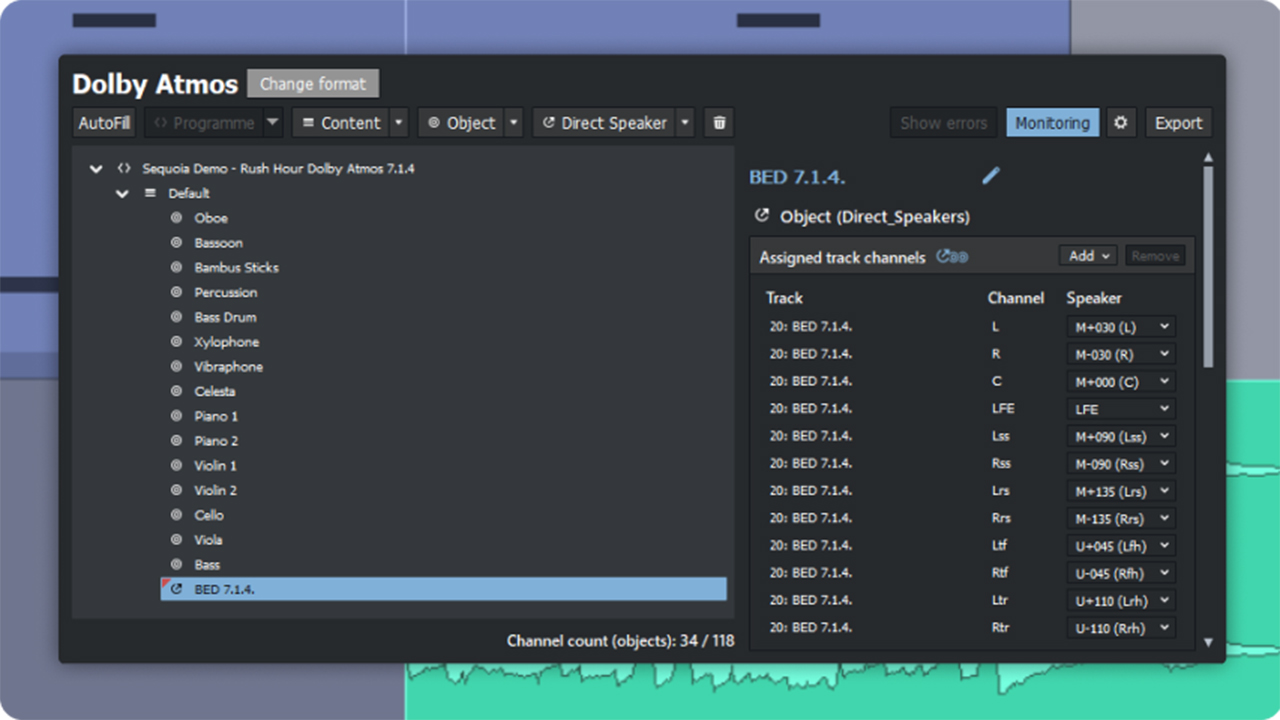1280x720 pixels.
Task: Click the Remove button for track channels
Action: click(1155, 256)
